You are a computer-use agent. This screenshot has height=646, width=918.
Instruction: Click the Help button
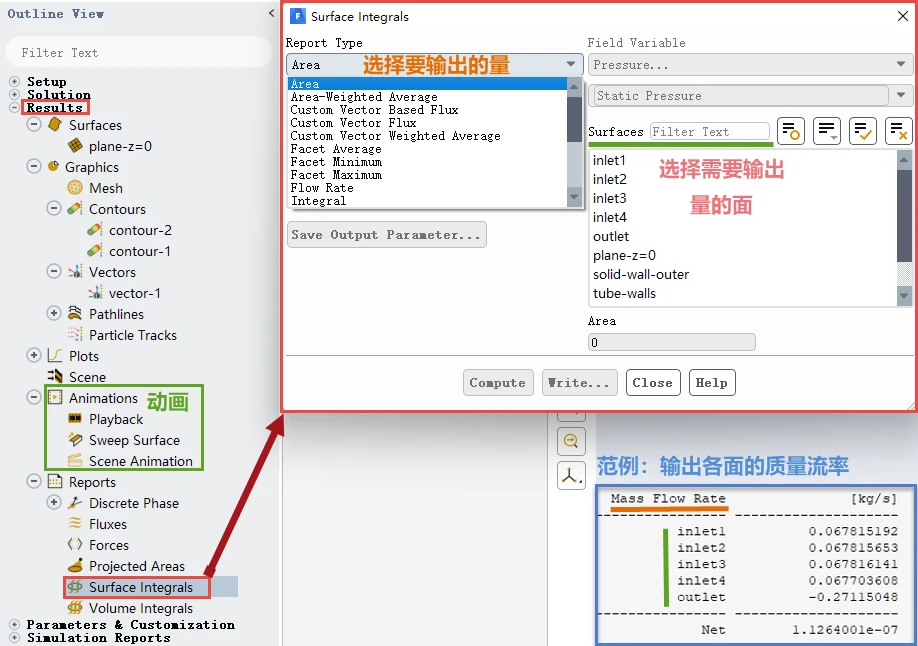(712, 382)
